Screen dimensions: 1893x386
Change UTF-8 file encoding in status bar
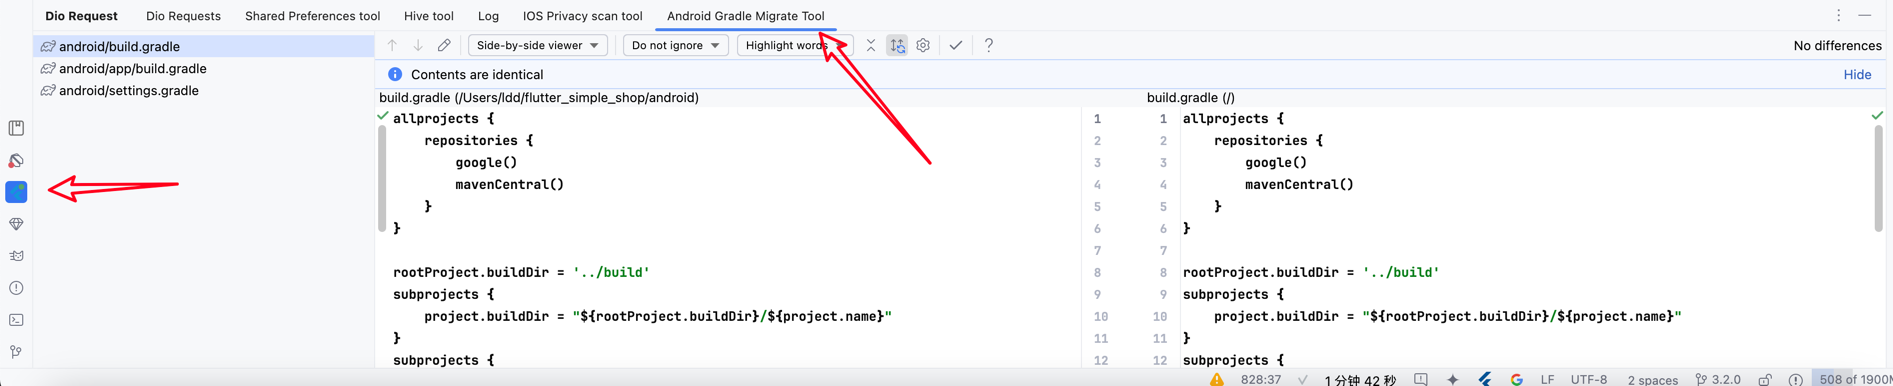1589,379
